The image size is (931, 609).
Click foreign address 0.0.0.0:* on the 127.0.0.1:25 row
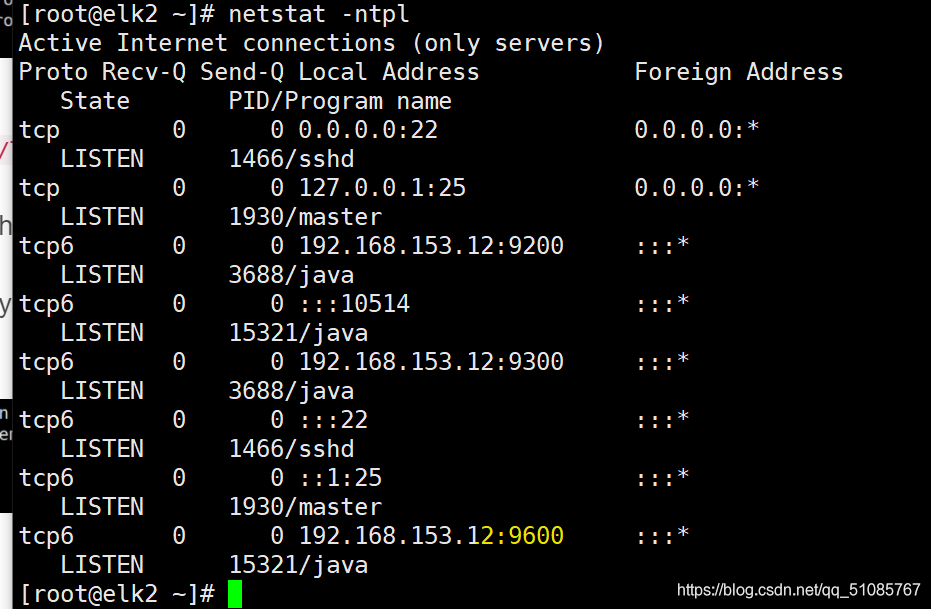click(696, 188)
